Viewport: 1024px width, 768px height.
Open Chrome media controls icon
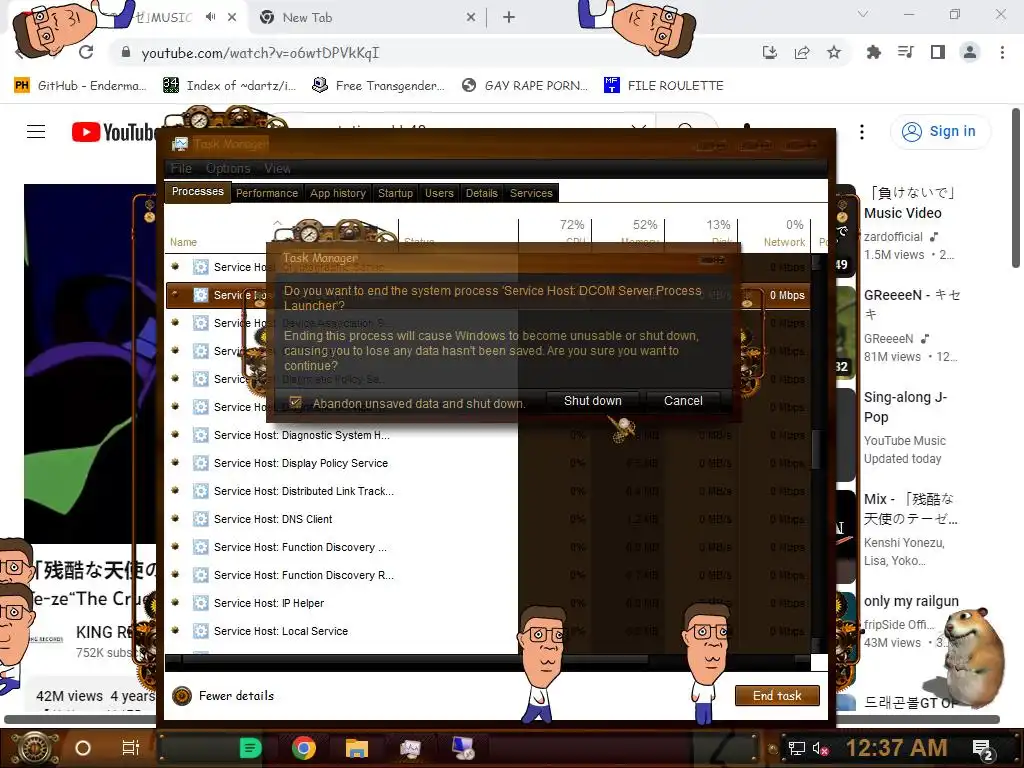point(906,52)
